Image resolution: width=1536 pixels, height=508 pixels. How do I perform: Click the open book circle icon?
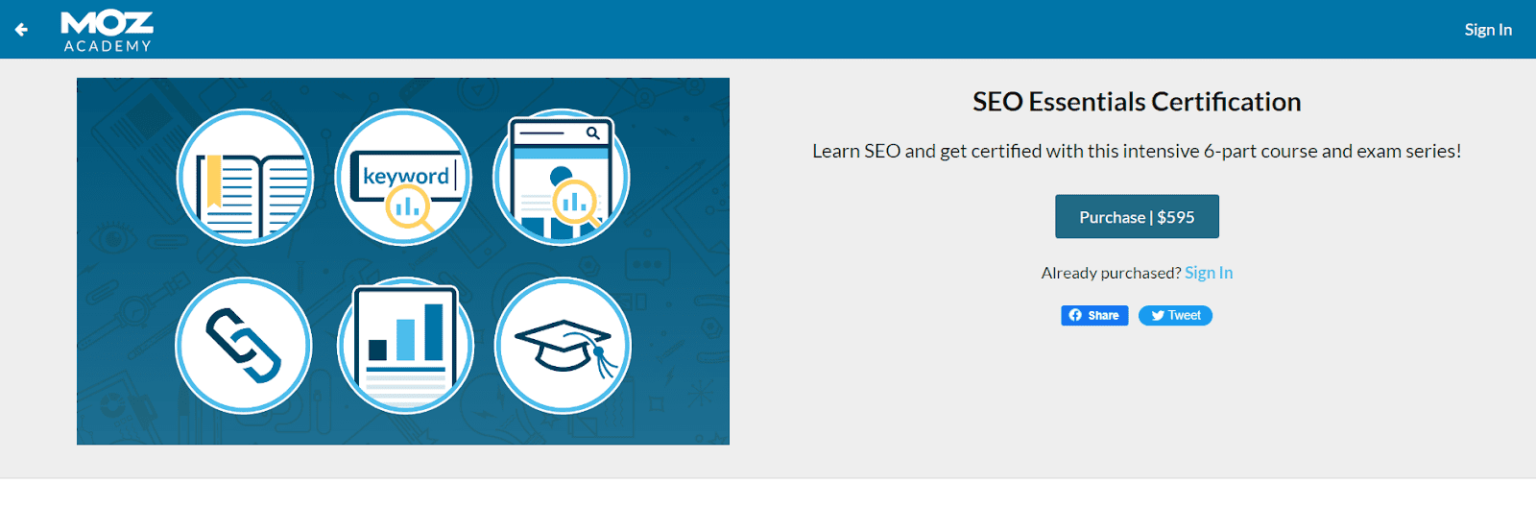[x=245, y=176]
